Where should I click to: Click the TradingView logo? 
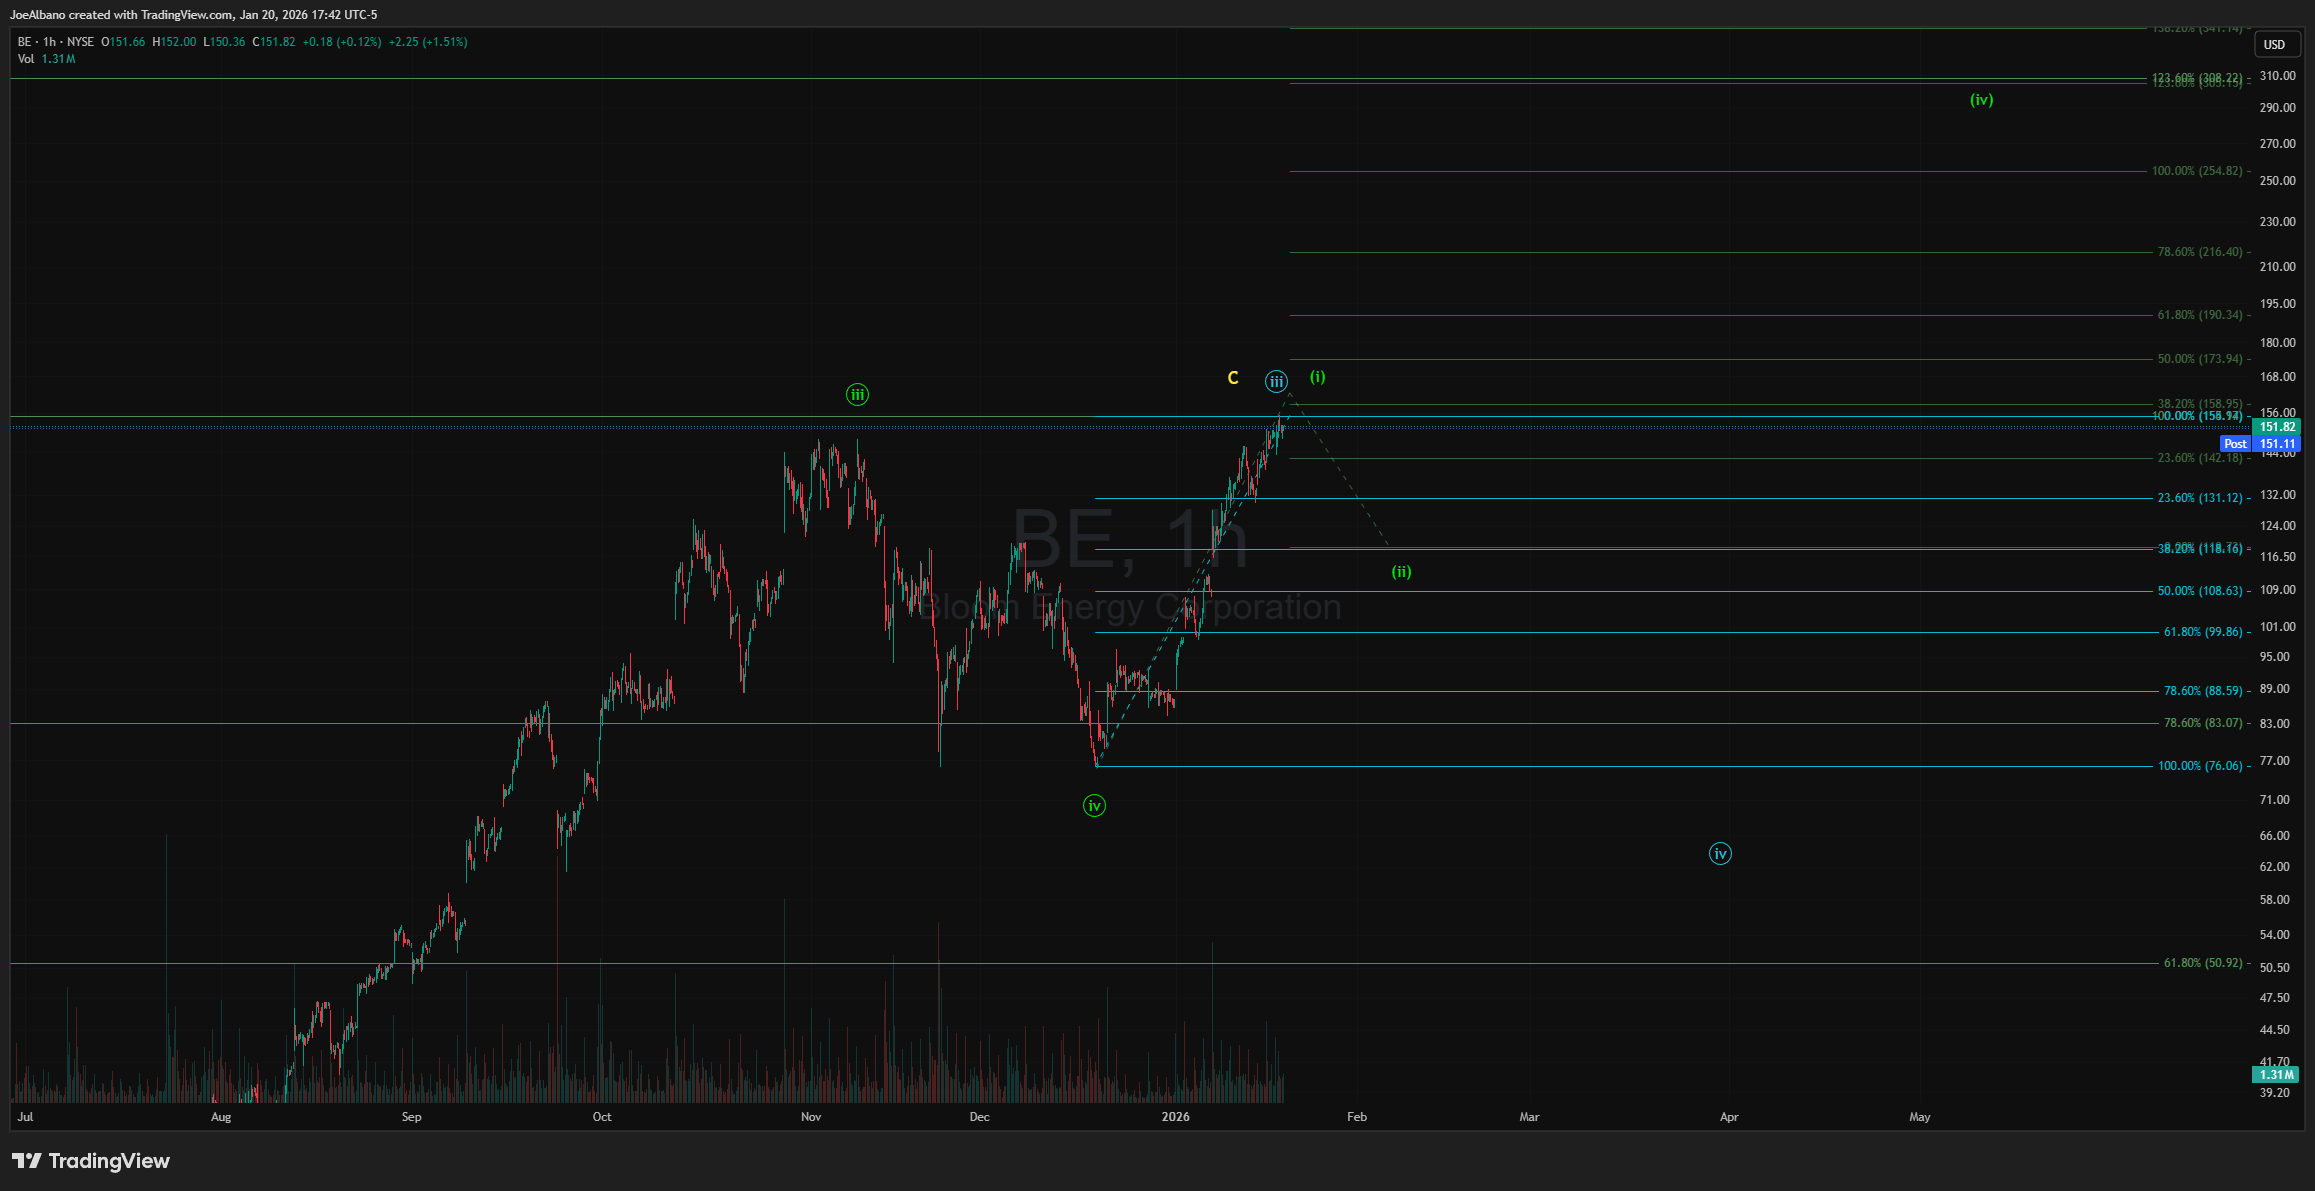[x=91, y=1161]
